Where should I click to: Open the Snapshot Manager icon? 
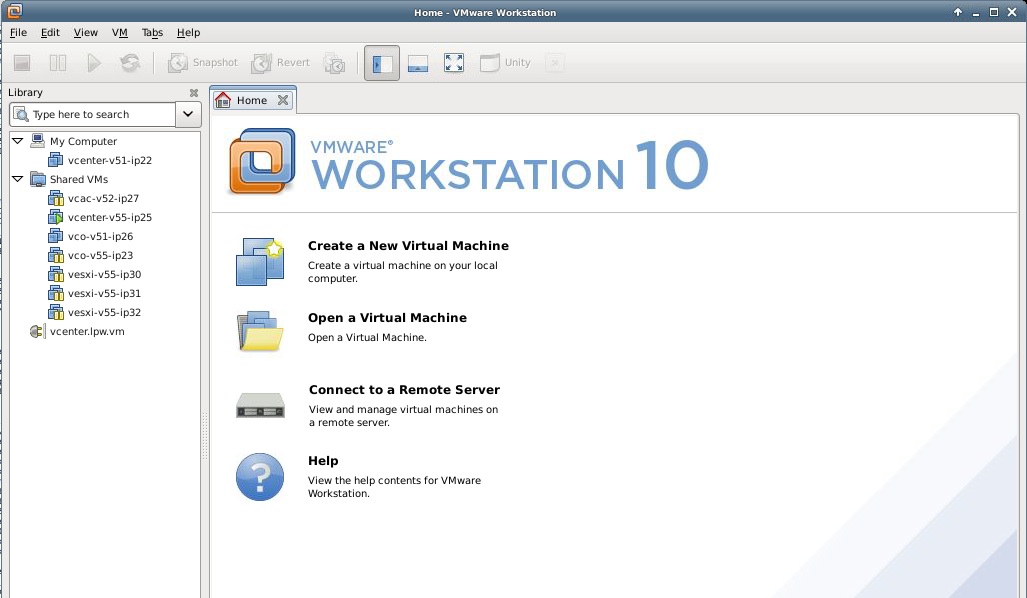[334, 64]
